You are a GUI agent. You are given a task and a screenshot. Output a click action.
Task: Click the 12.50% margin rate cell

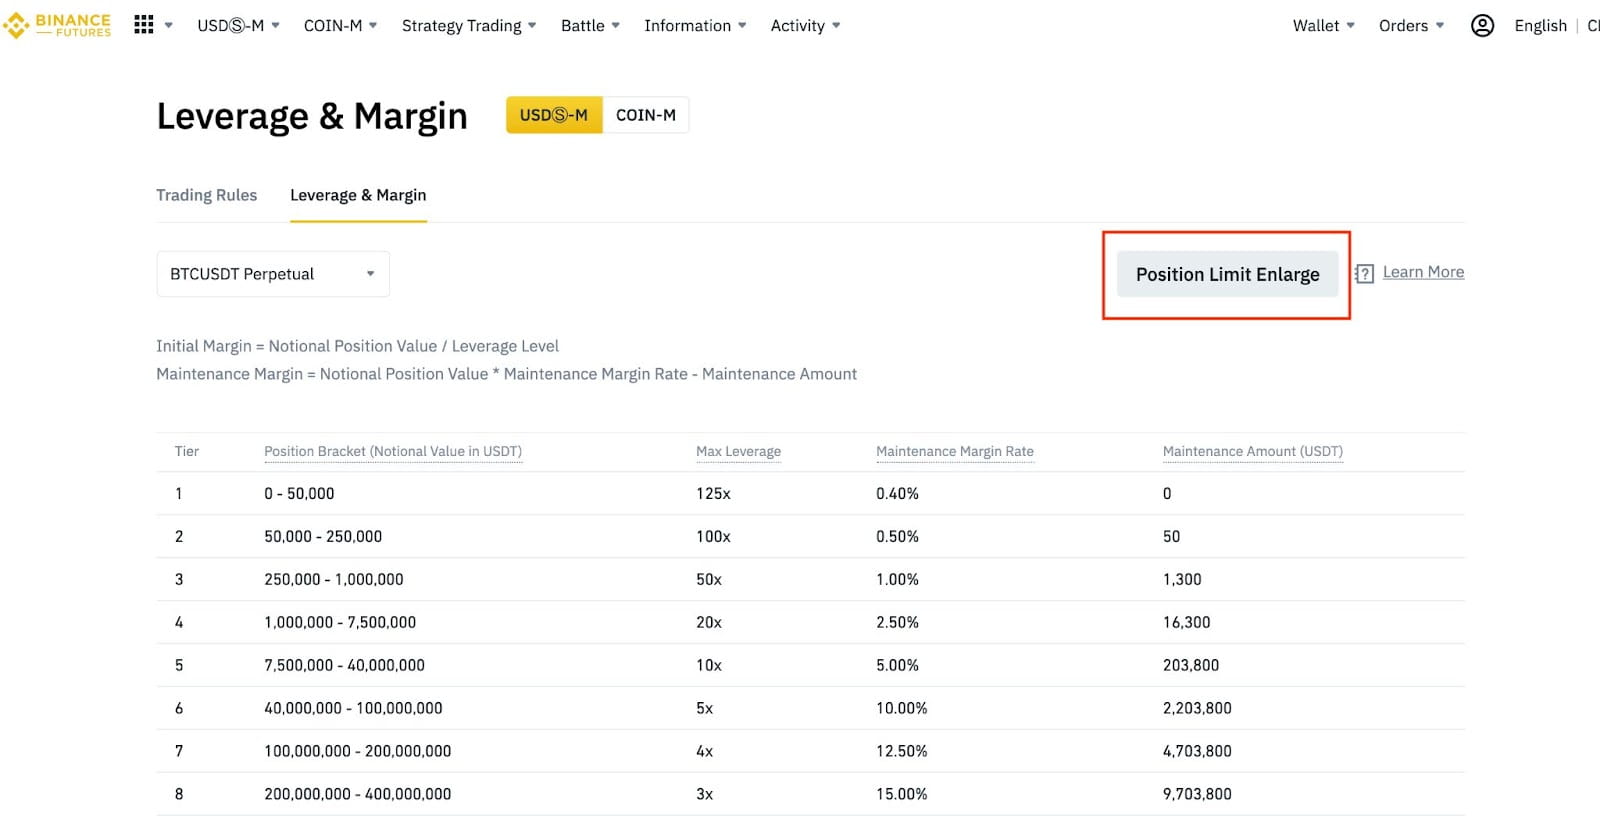(x=901, y=752)
